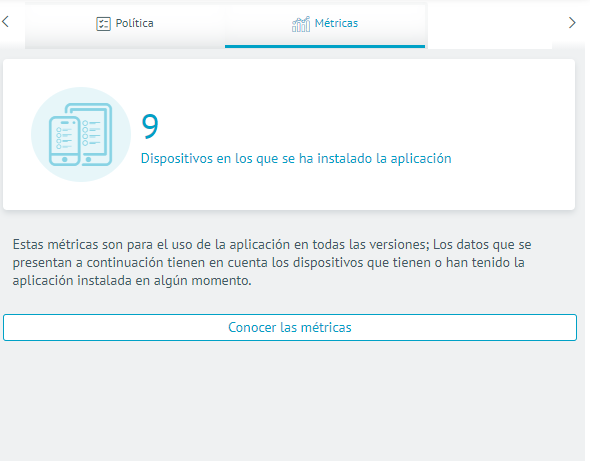Screen dimensions: 590x461
Task: Open the Dispositivos en los que se ha instalado link
Action: pyautogui.click(x=296, y=158)
